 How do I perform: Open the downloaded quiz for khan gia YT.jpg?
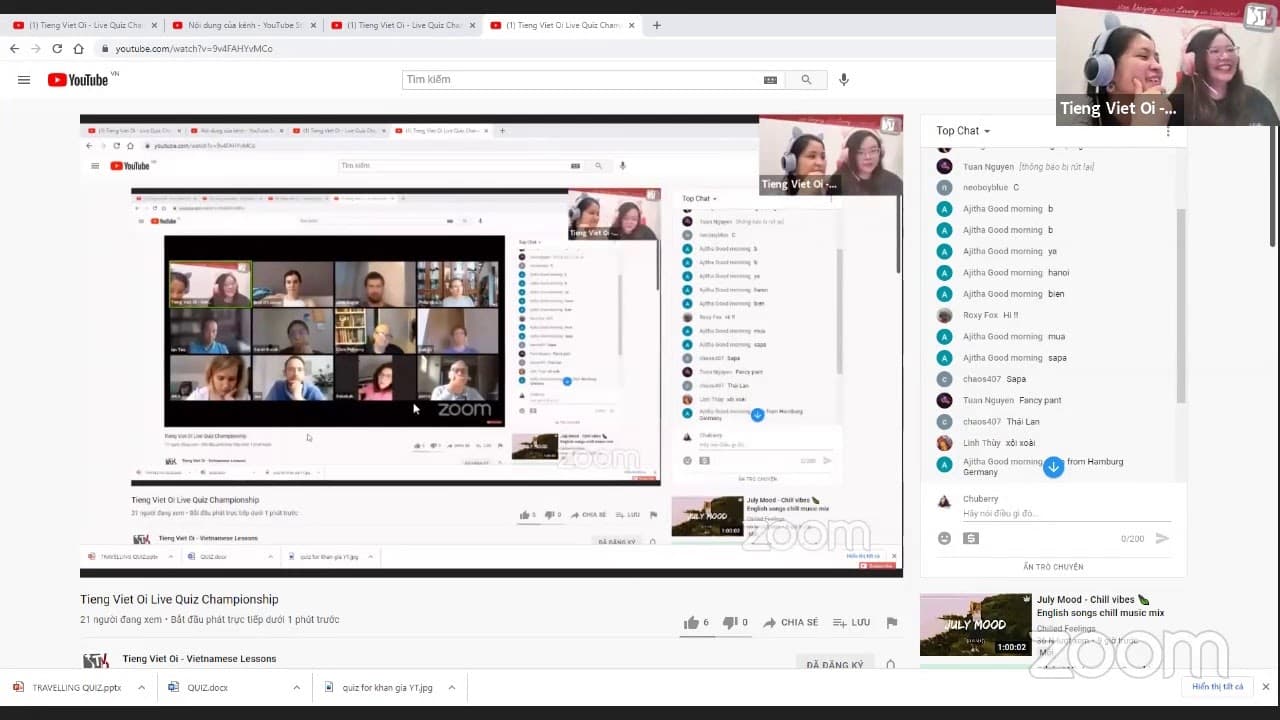pos(386,688)
